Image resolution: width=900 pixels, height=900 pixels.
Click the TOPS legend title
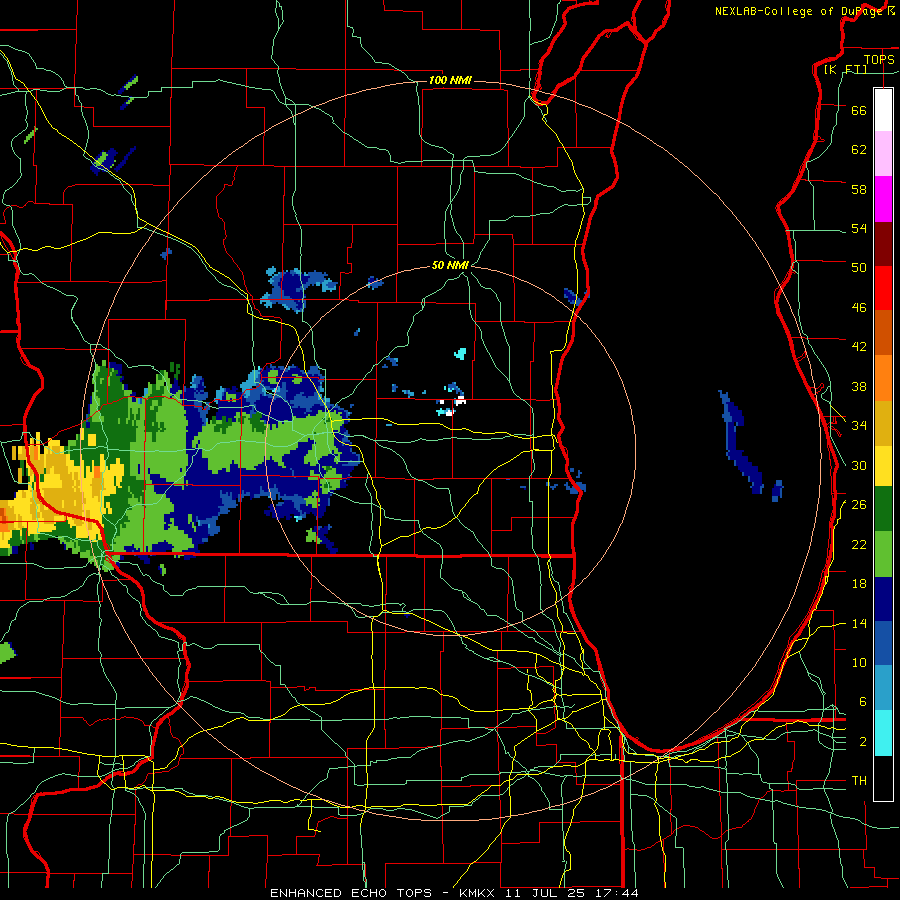coord(879,59)
